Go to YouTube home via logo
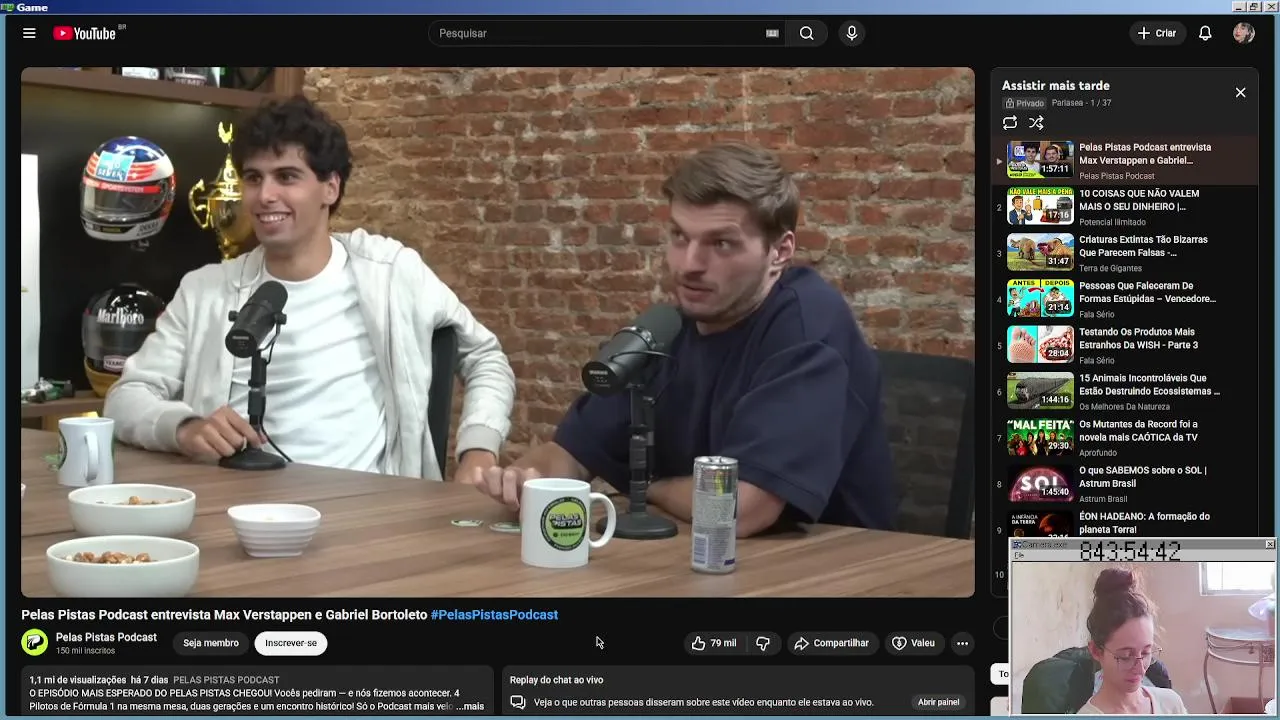This screenshot has height=720, width=1280. point(85,33)
